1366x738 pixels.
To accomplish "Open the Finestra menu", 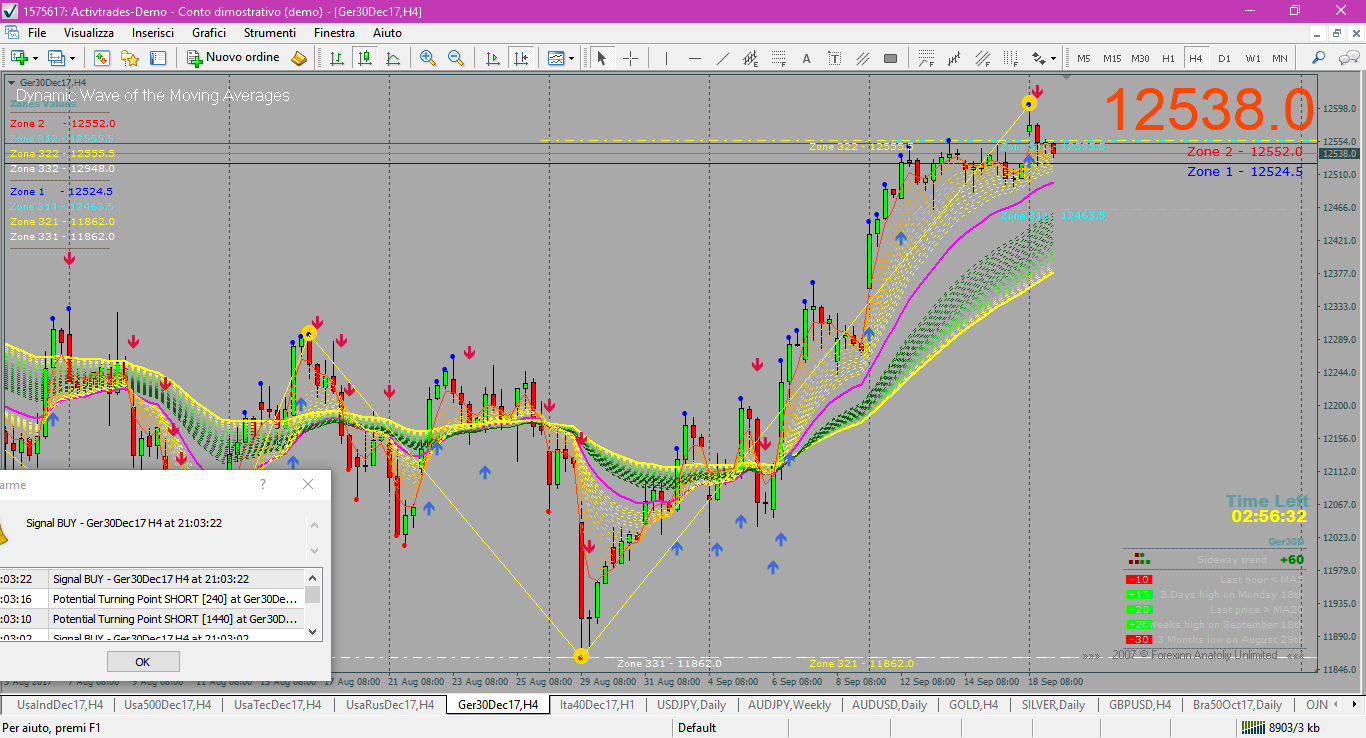I will (x=334, y=33).
